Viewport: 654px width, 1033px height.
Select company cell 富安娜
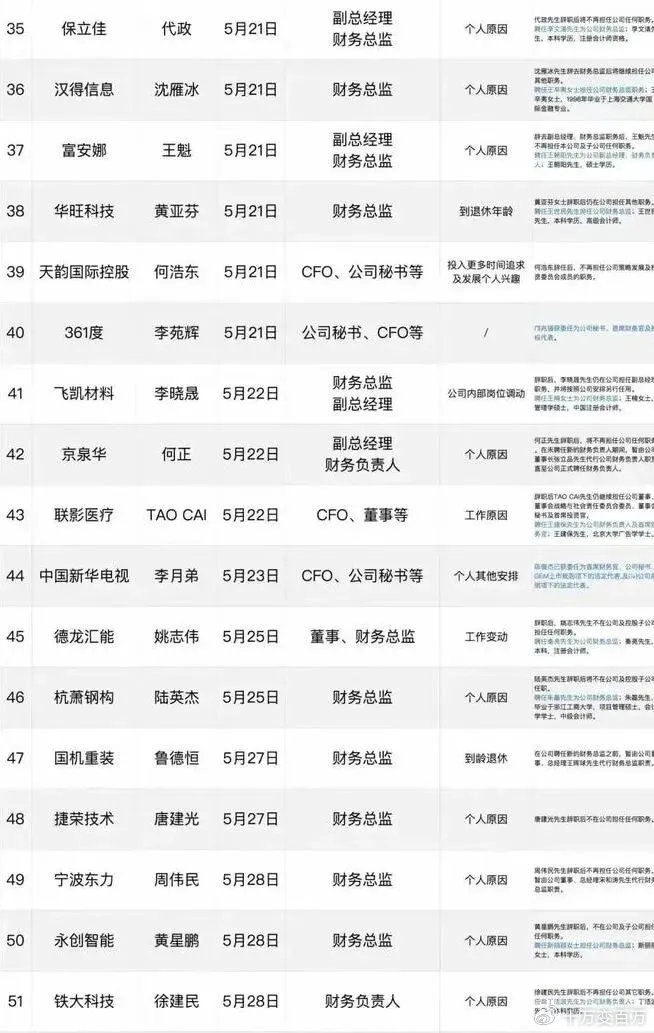[84, 150]
